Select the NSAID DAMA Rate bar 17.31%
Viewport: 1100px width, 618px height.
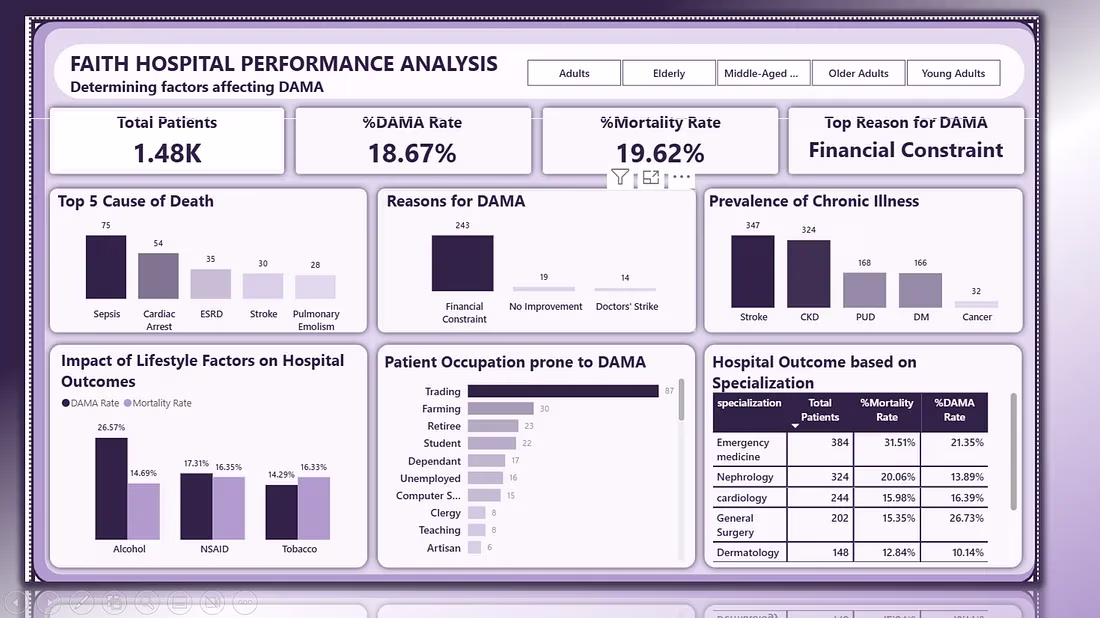pos(196,506)
